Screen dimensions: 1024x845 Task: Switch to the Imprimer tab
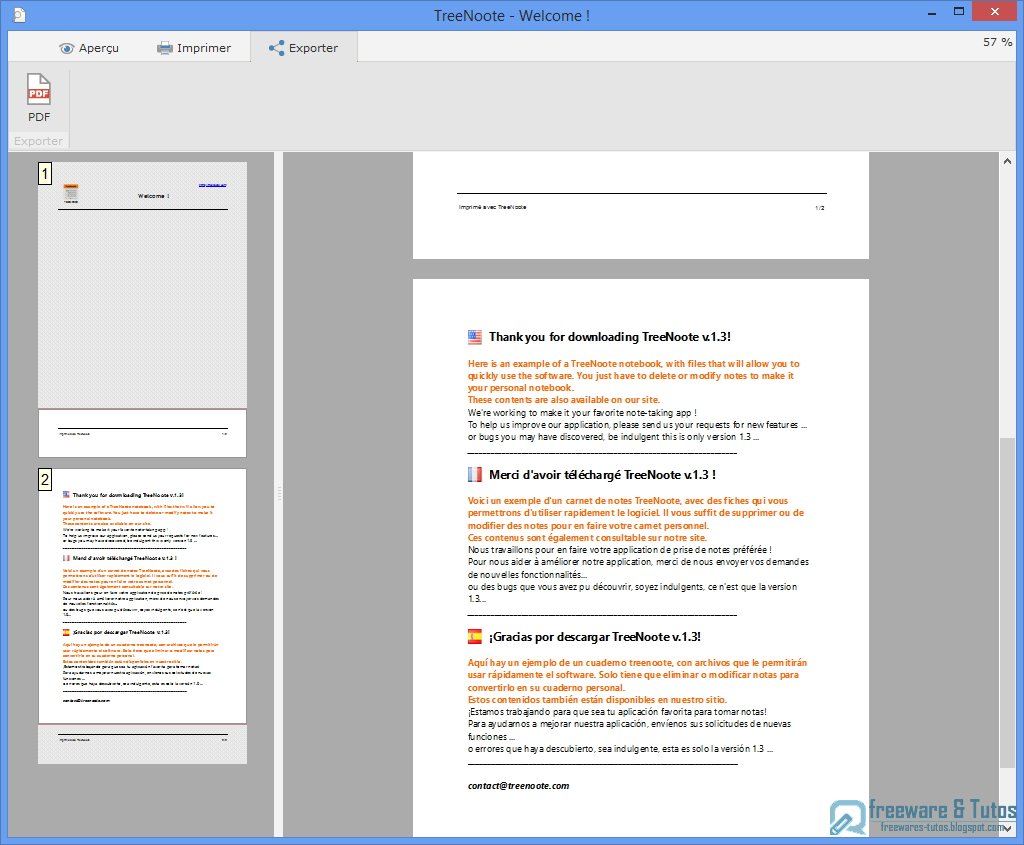point(194,48)
